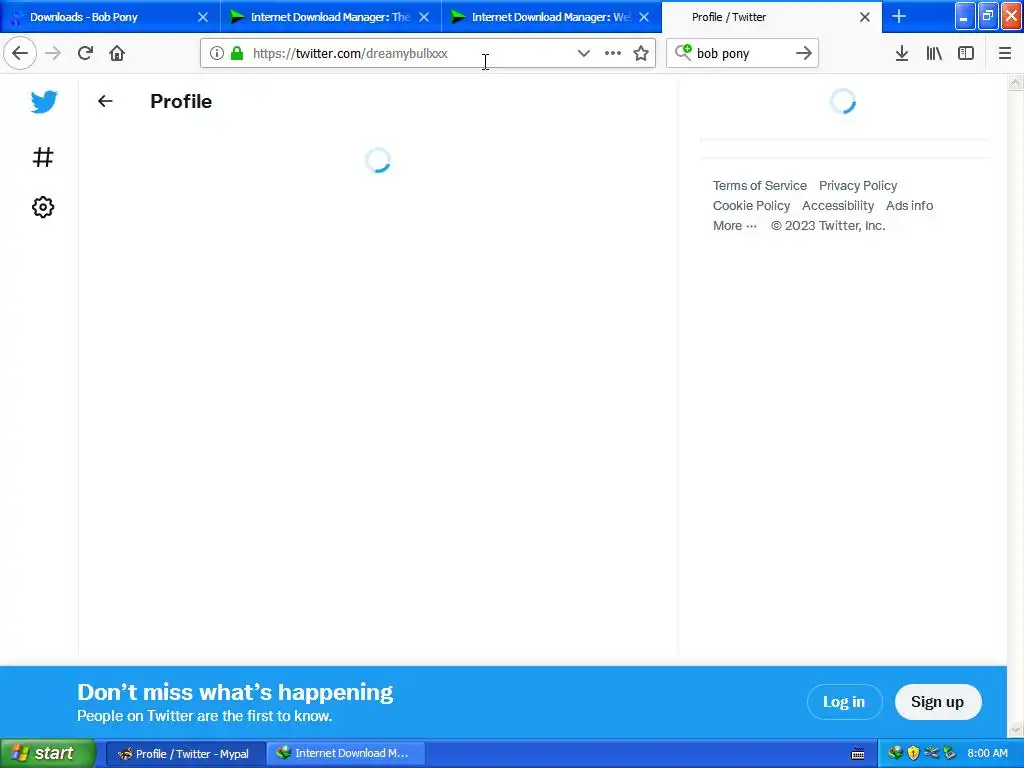Click the system tray shield icon
This screenshot has width=1024, height=768.
(913, 753)
